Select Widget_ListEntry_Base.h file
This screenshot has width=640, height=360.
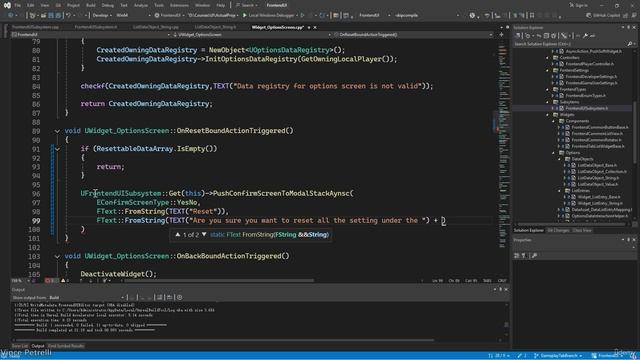599,197
